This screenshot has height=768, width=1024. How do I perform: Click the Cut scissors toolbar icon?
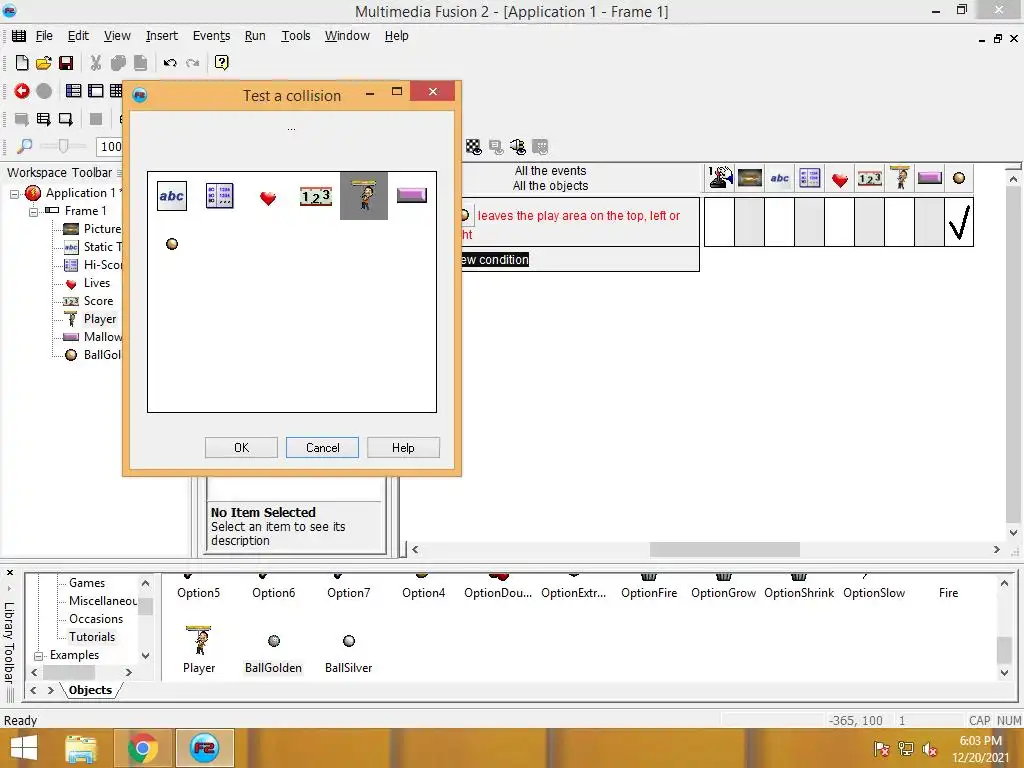[x=95, y=63]
